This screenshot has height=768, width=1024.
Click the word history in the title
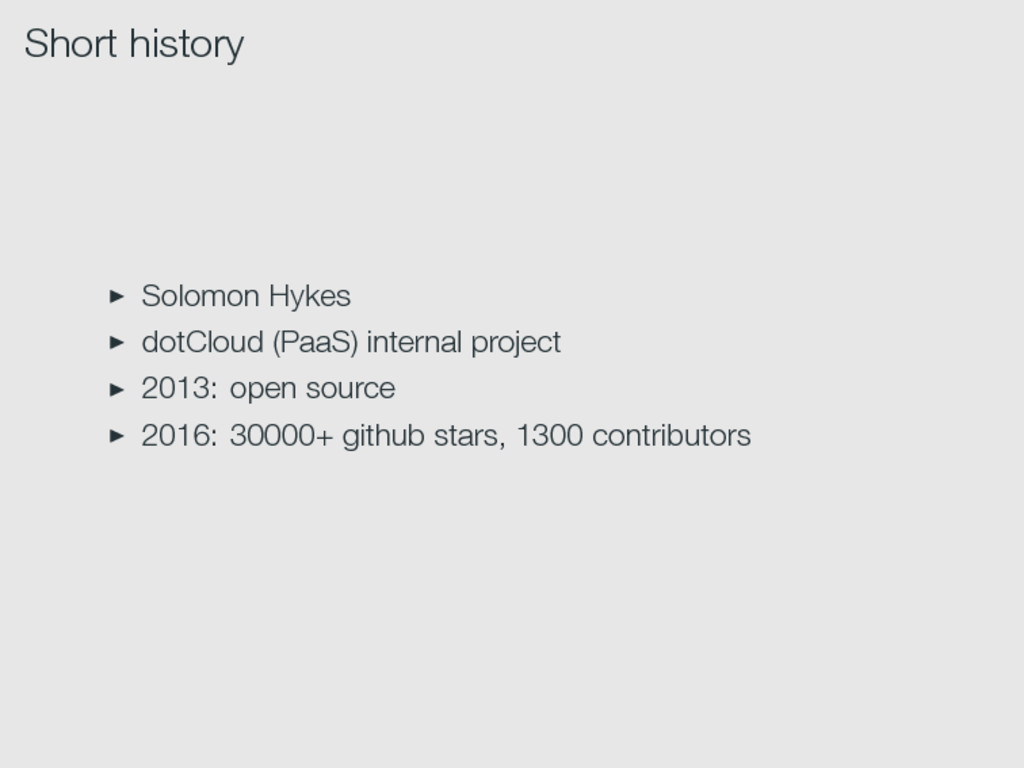tap(187, 46)
